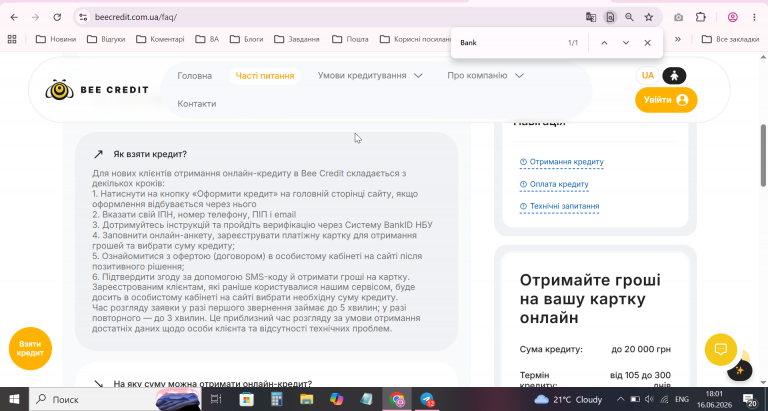
Task: Open the Windows Start menu
Action: click(14, 399)
